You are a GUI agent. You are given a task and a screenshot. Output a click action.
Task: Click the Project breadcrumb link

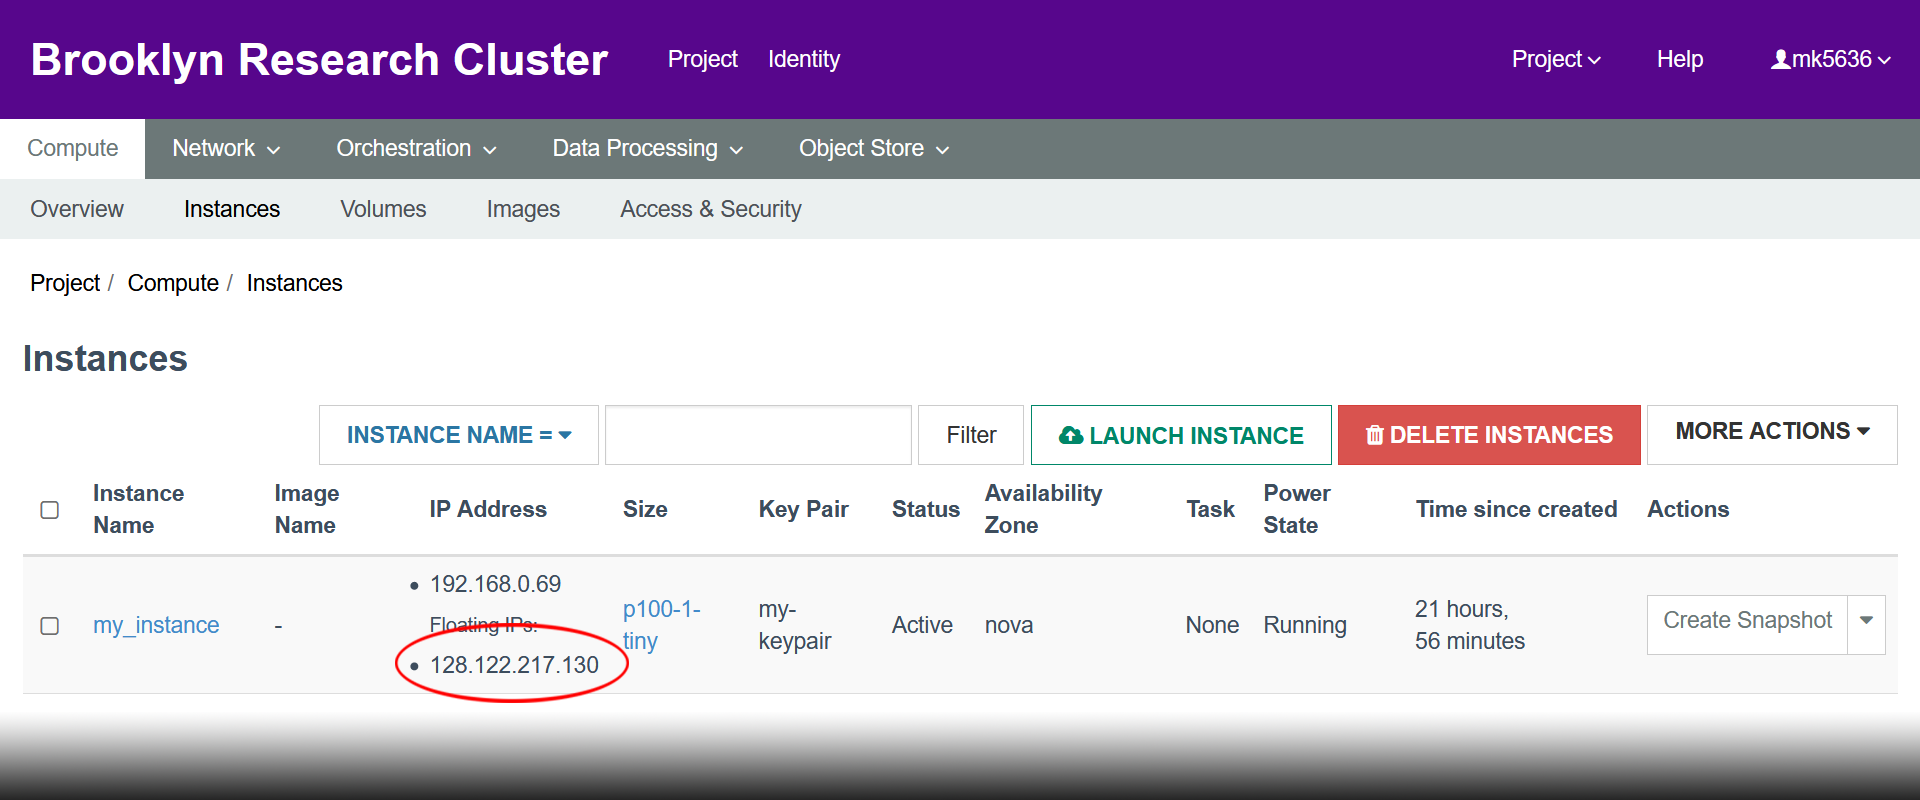[65, 283]
